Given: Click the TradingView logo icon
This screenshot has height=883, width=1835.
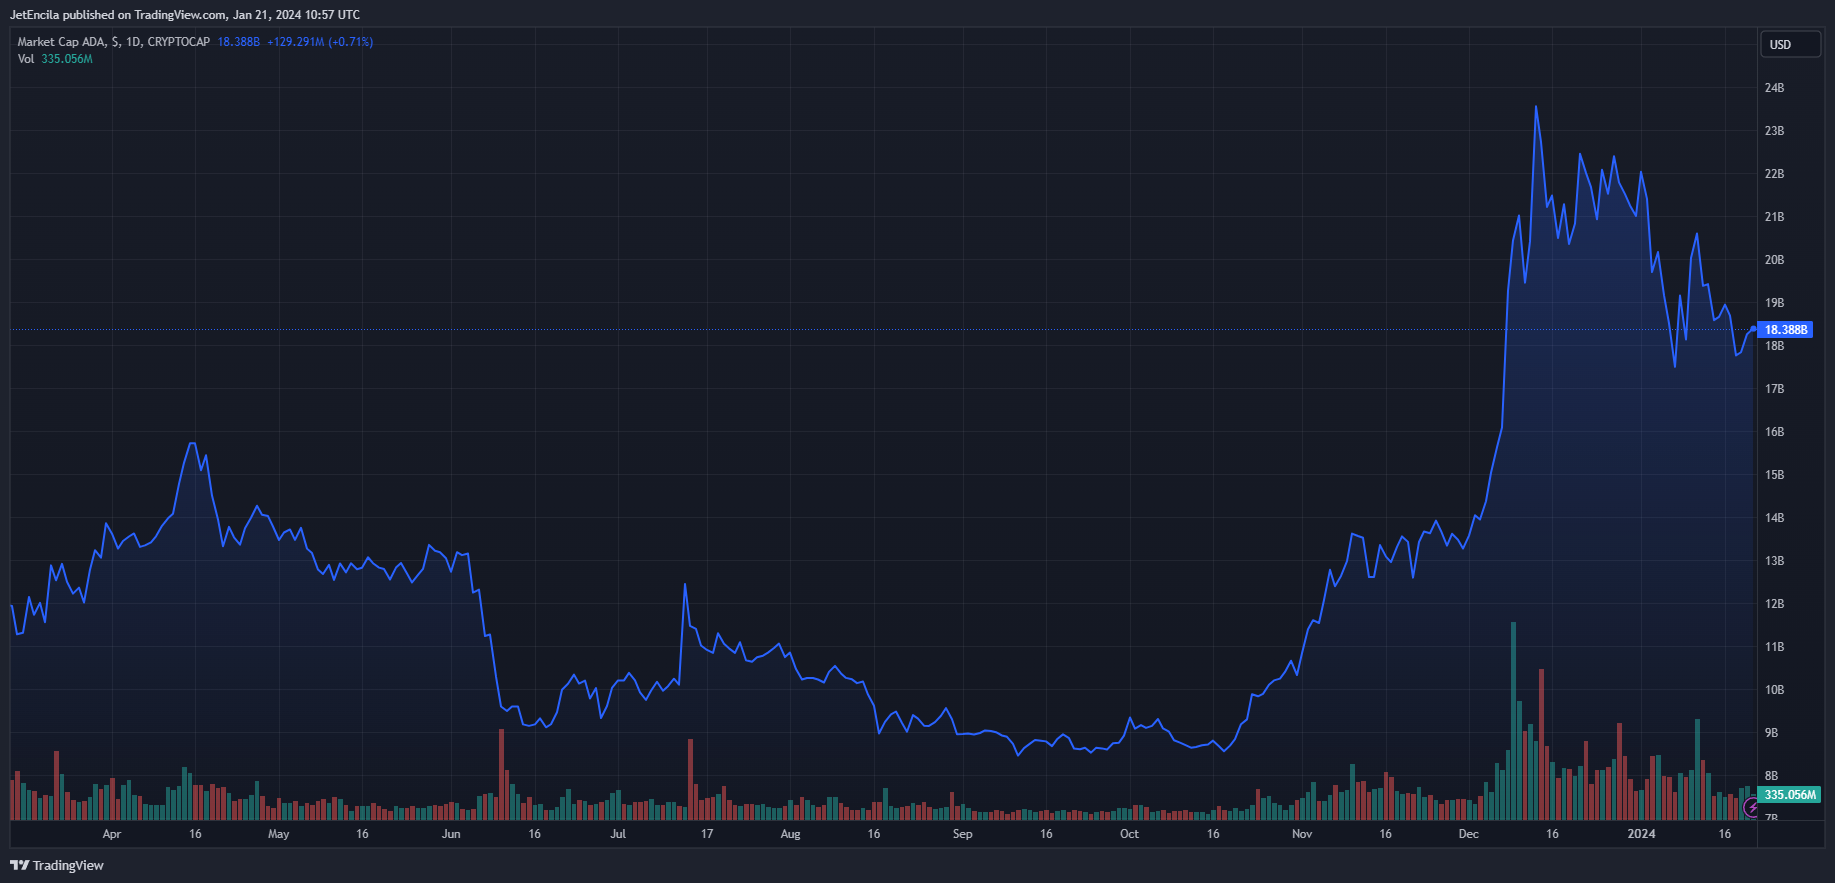Looking at the screenshot, I should click(x=19, y=865).
